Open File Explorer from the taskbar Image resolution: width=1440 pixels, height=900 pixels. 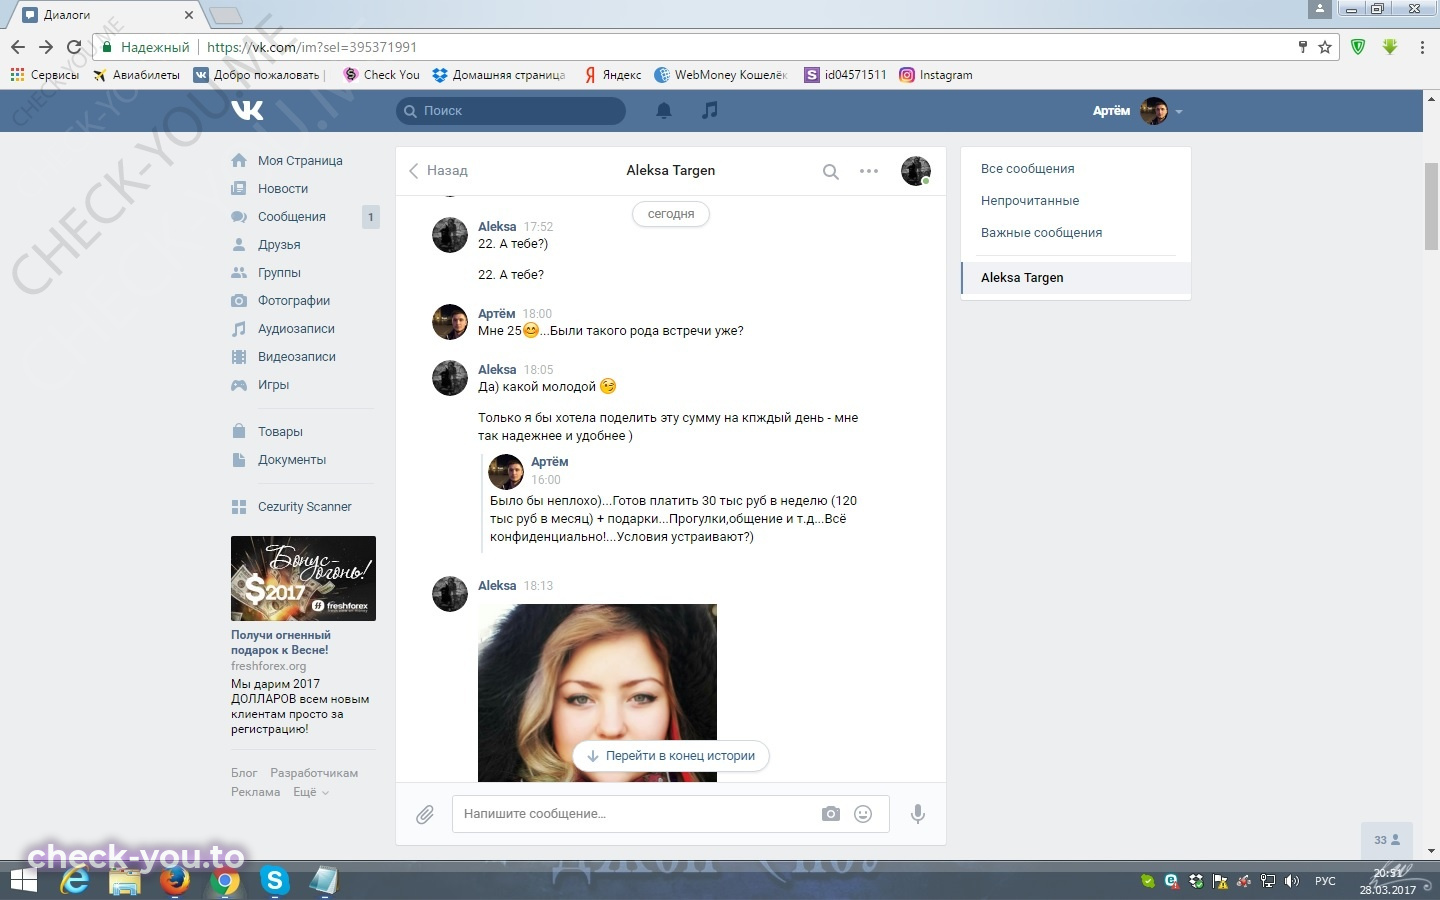click(125, 881)
